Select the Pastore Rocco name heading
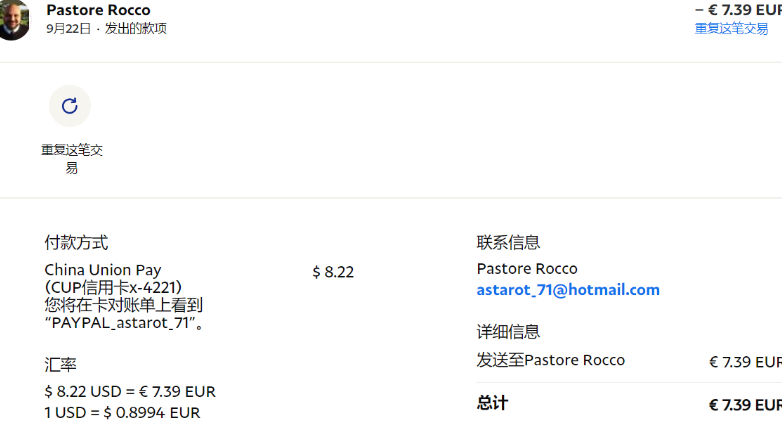This screenshot has width=782, height=428. pyautogui.click(x=98, y=10)
